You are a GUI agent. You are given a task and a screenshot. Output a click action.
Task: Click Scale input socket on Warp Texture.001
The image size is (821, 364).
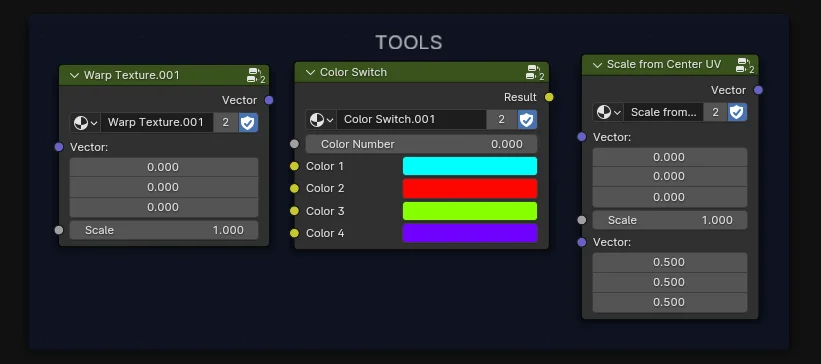click(59, 230)
